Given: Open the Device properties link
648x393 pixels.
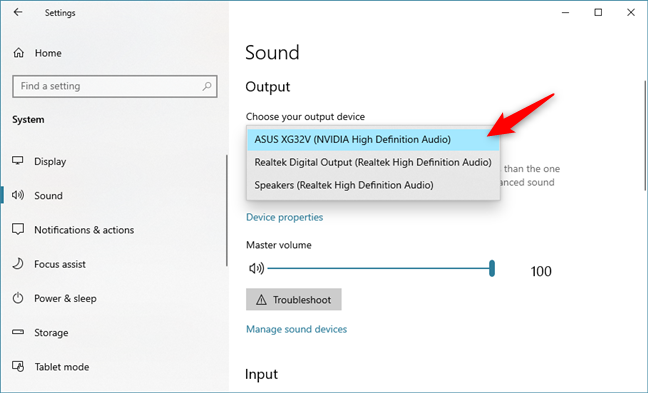Looking at the screenshot, I should (x=284, y=217).
